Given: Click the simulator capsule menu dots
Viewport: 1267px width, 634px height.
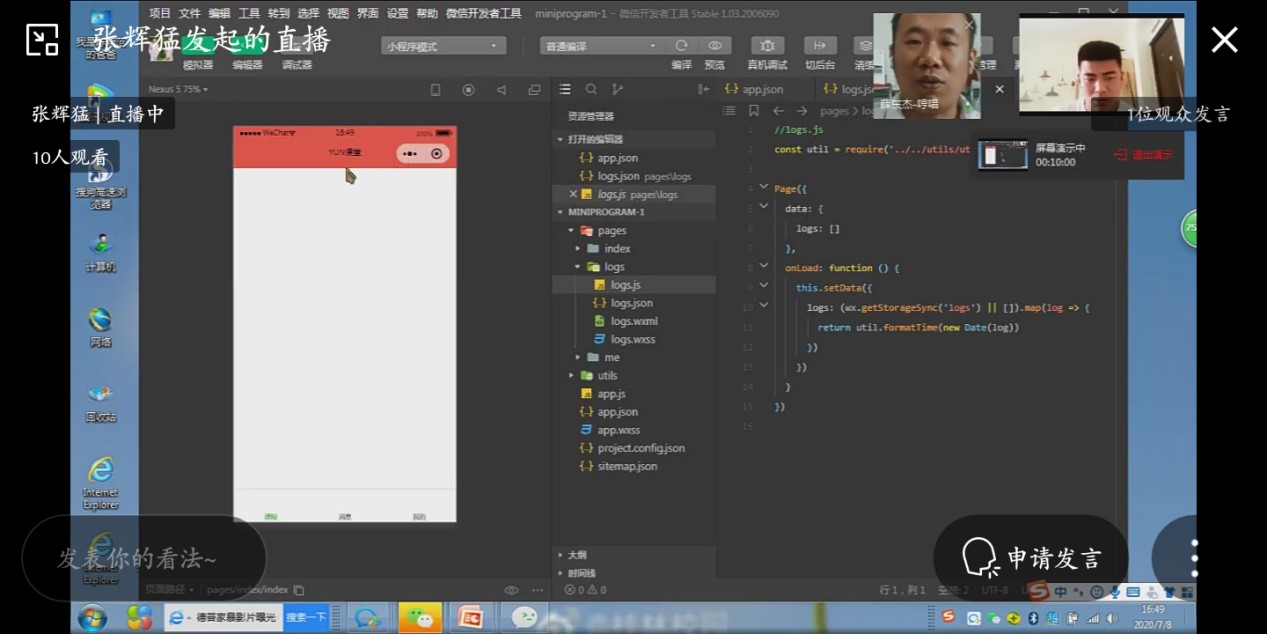Looking at the screenshot, I should 410,153.
